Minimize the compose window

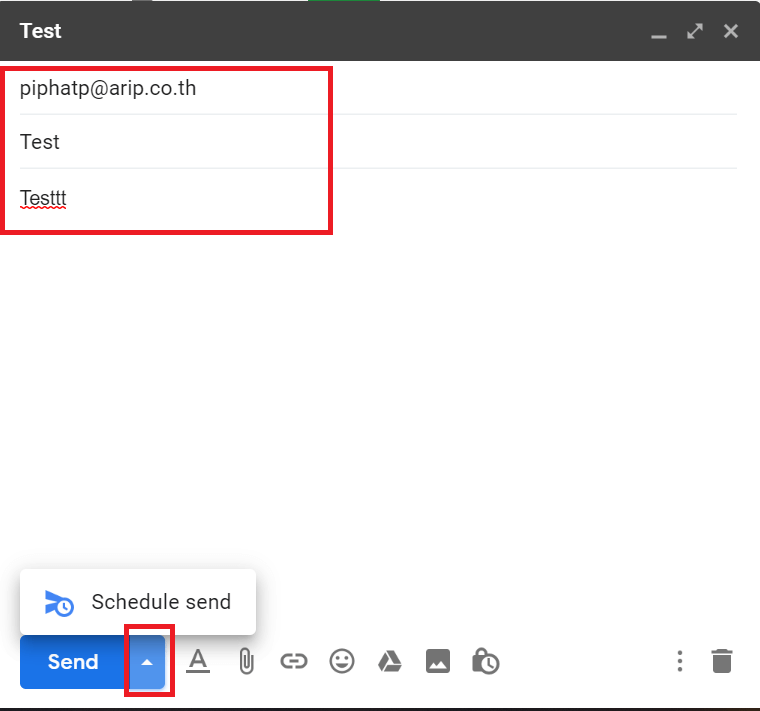click(659, 32)
